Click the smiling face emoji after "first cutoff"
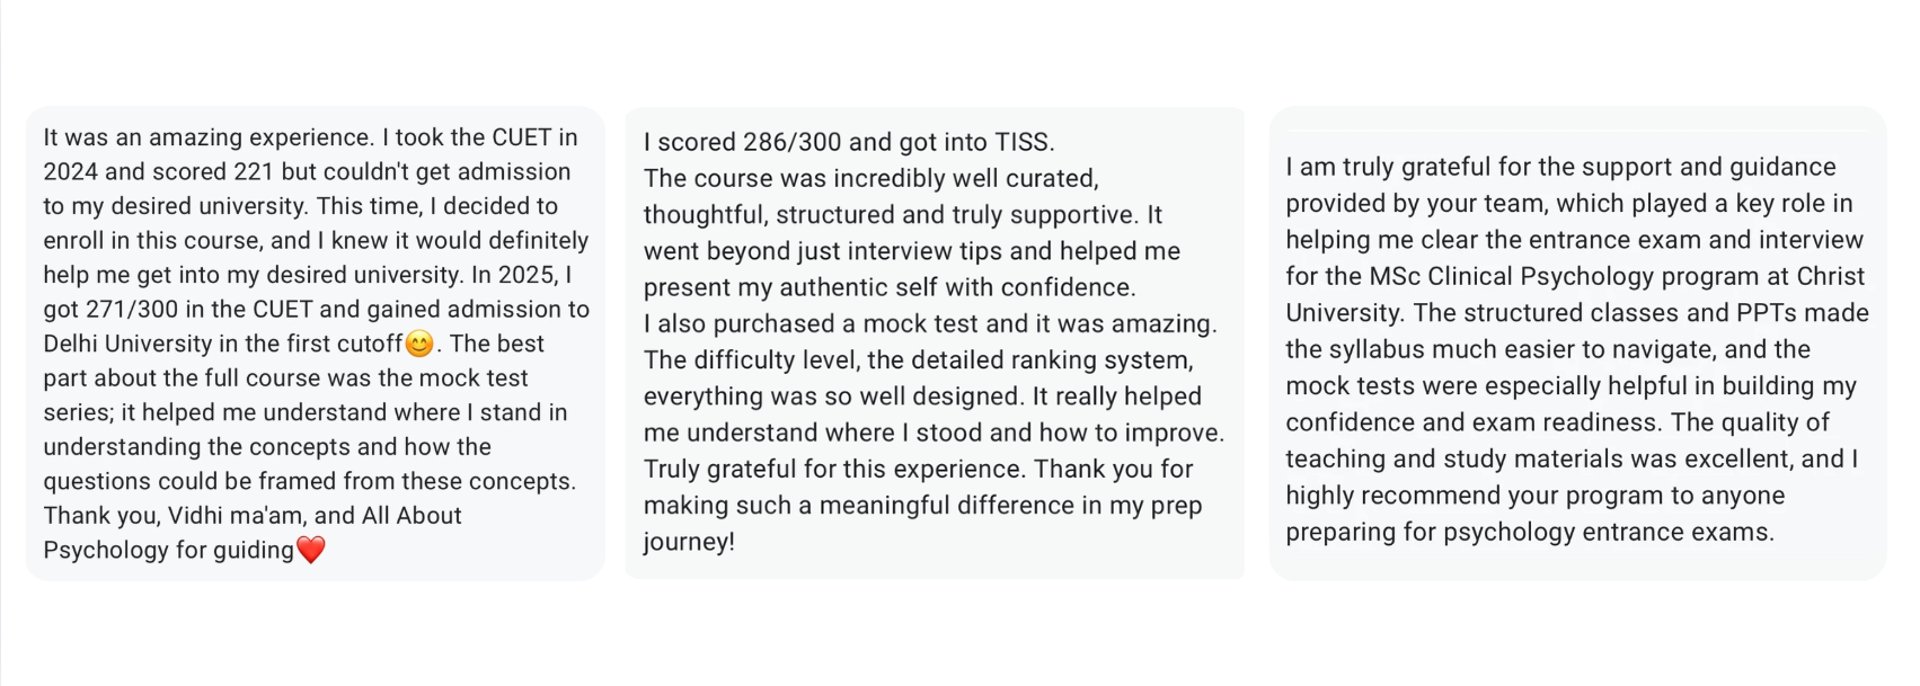 [419, 344]
